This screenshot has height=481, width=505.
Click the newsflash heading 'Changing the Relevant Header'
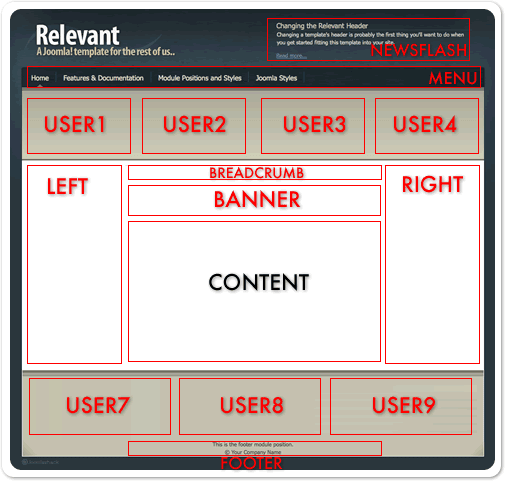(x=322, y=26)
